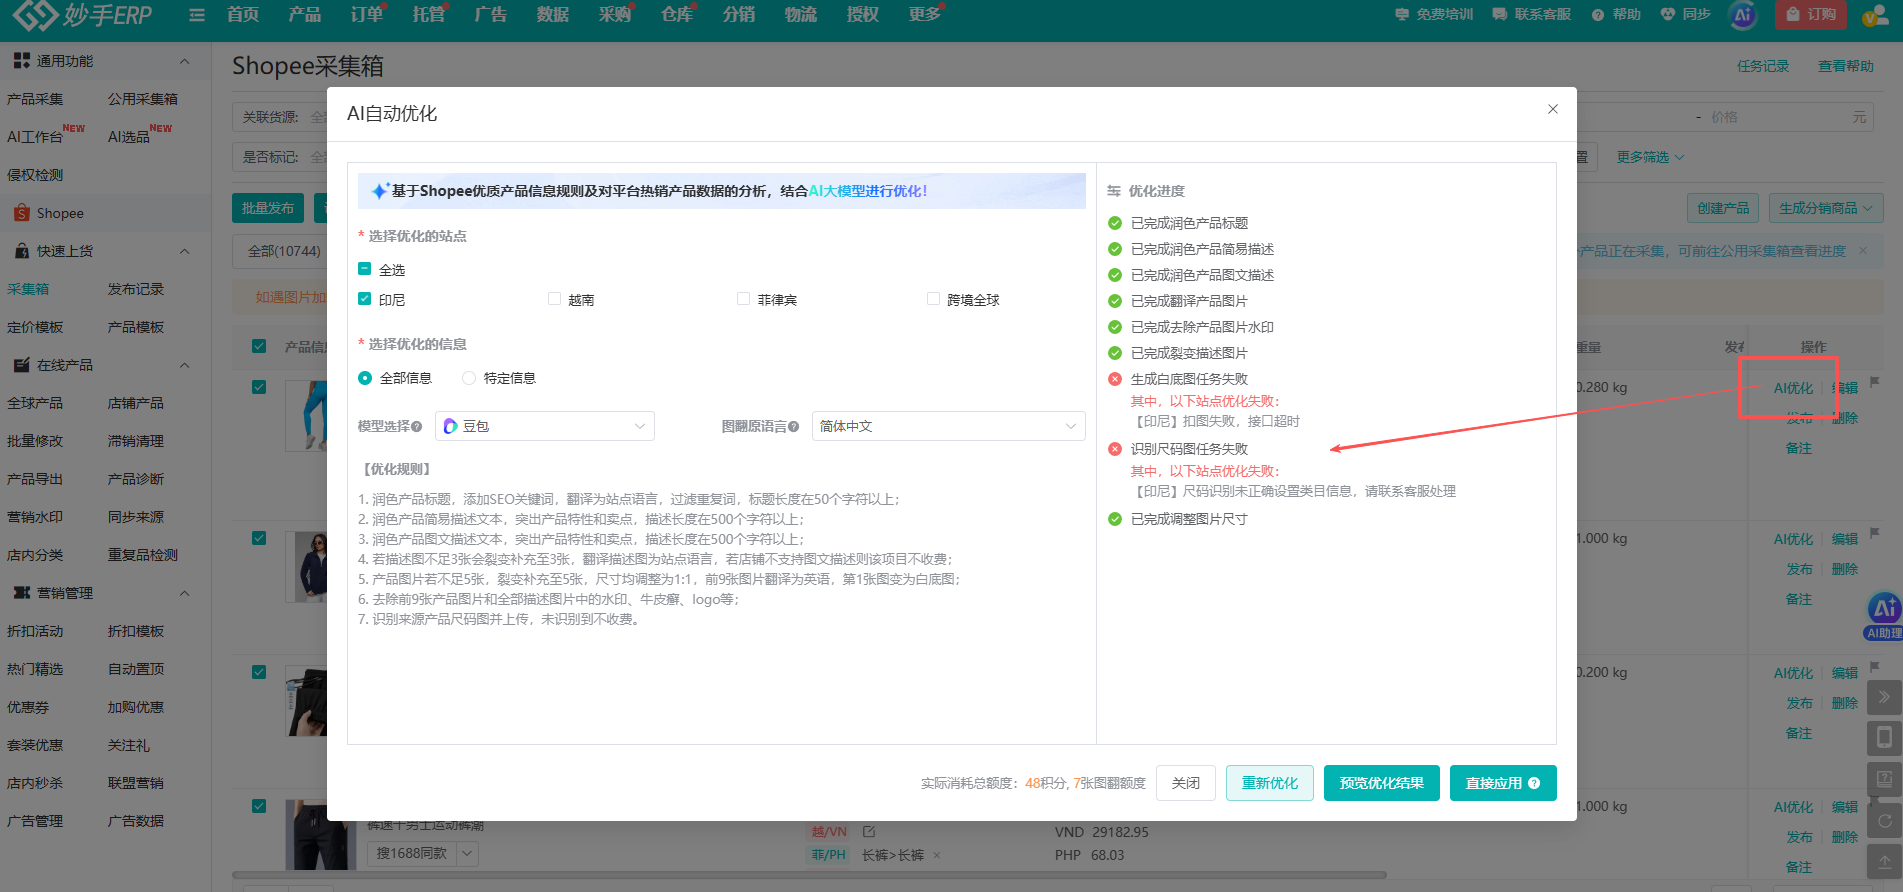Collapse the 快速上货 sidebar section
Viewport: 1903px width, 892px height.
click(x=184, y=251)
